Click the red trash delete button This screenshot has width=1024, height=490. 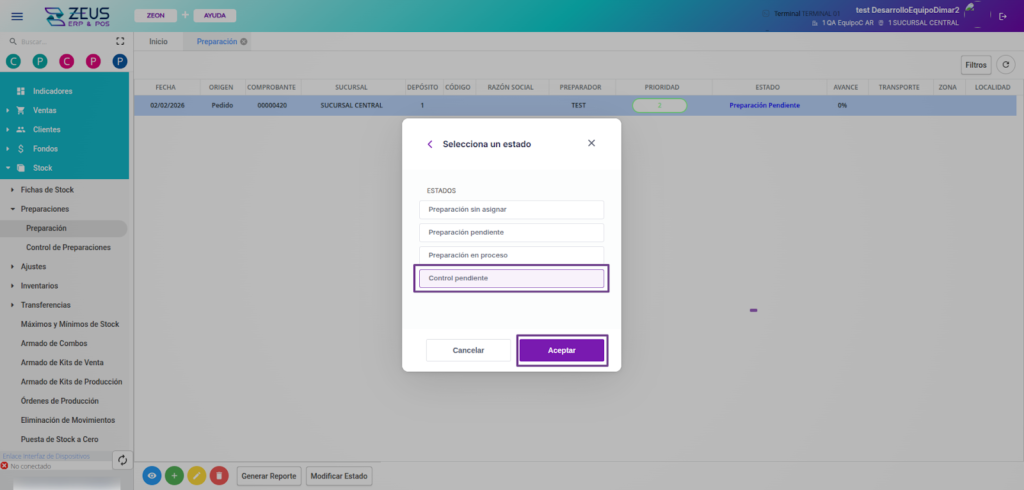[219, 476]
